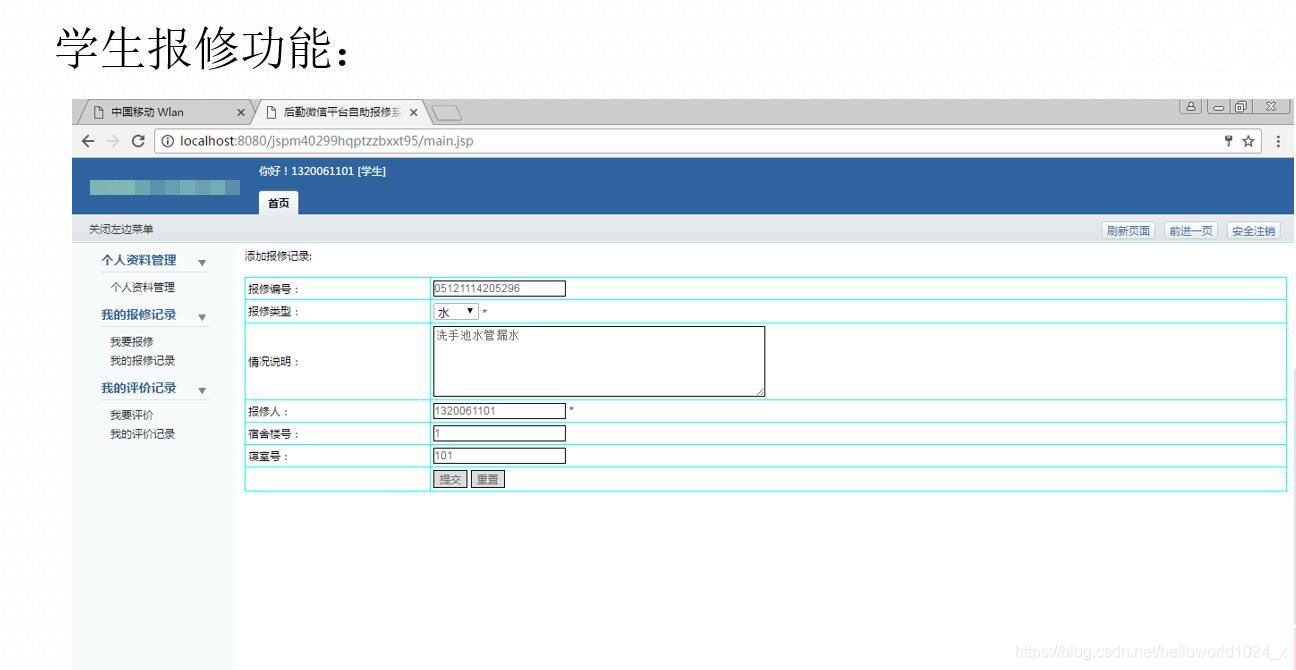
Task: Collapse the 我的评价记录 menu arrow
Action: click(202, 390)
